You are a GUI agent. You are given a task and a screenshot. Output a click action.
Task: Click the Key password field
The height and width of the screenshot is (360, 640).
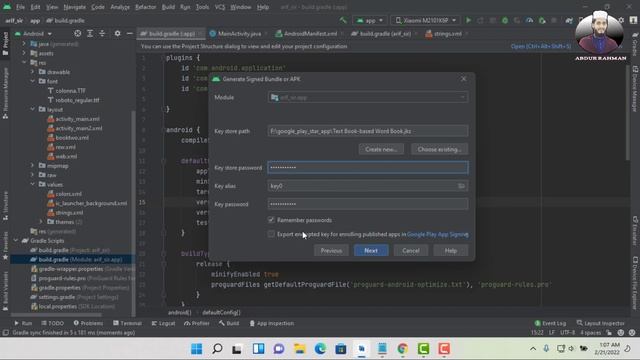(368, 204)
